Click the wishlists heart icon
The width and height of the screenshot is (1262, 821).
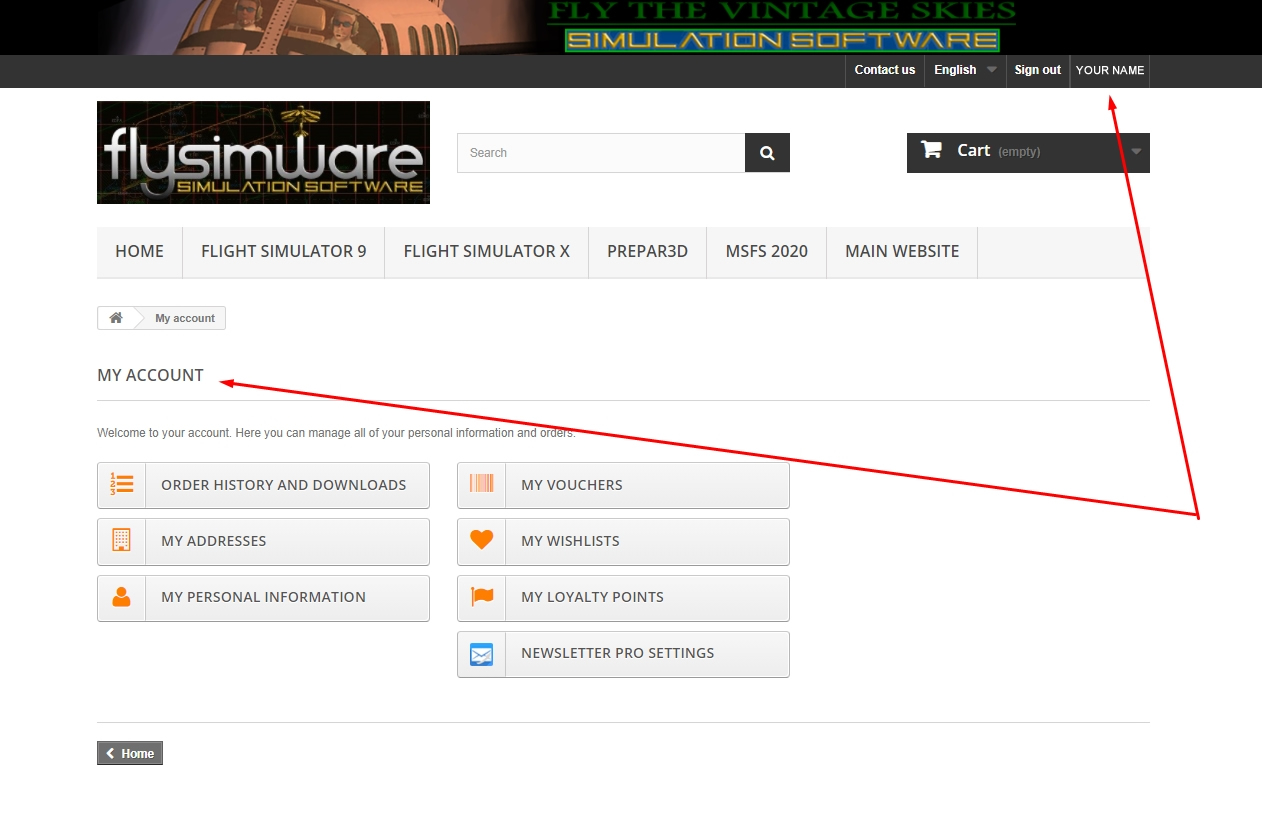coord(481,541)
